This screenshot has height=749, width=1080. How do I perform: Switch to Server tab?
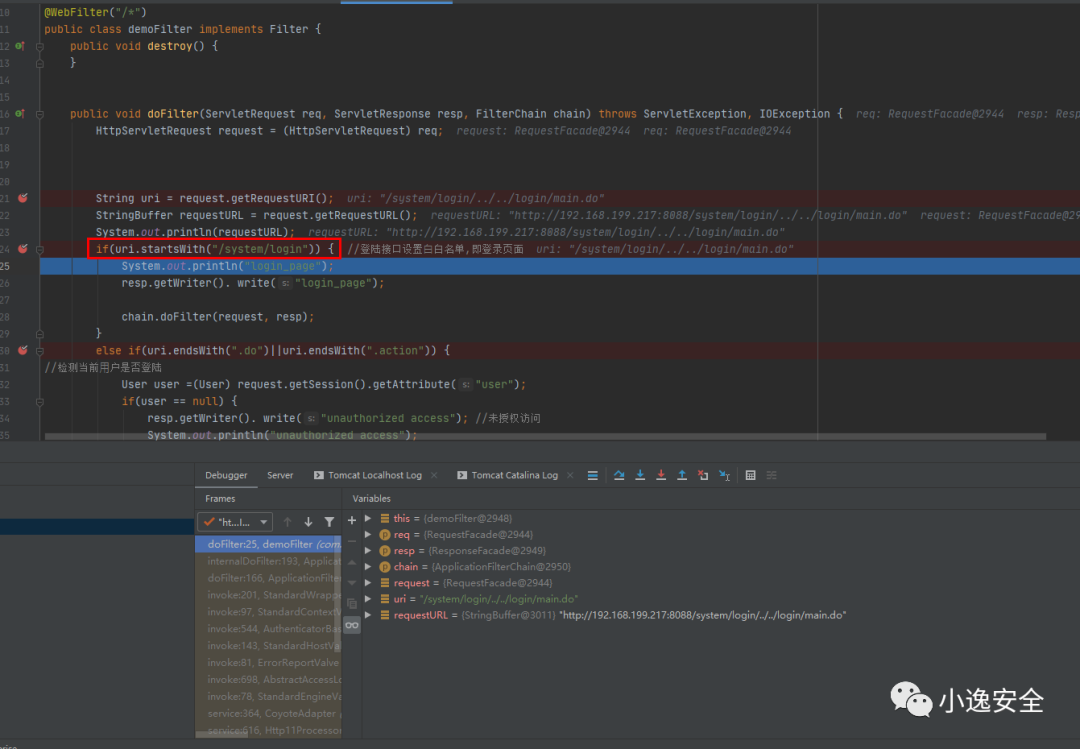tap(280, 475)
